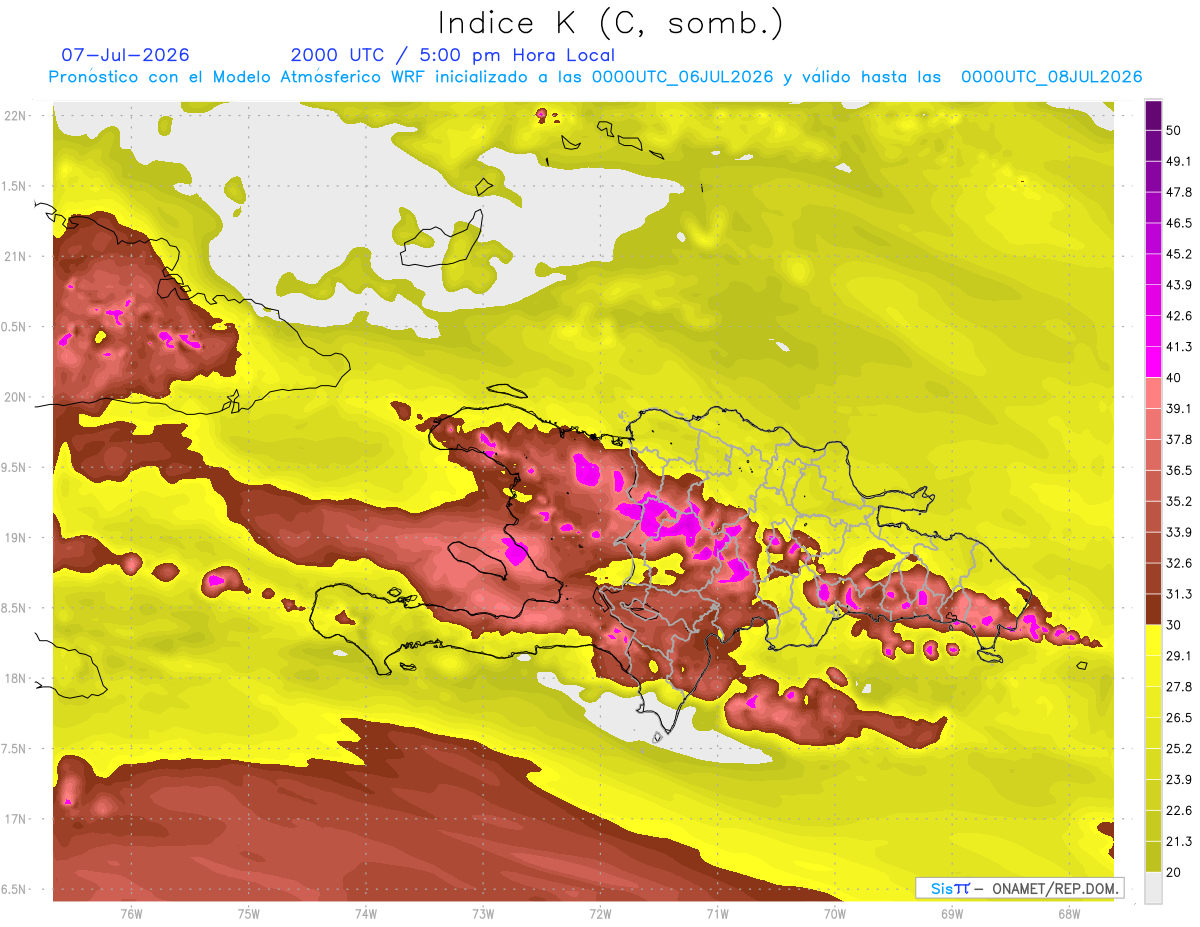Click the colorbar value '21.3'
The image size is (1200, 927).
[x=1179, y=842]
